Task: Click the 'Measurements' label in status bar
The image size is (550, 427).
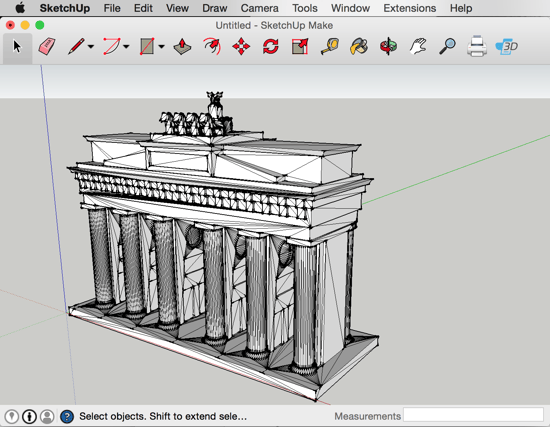Action: point(367,416)
